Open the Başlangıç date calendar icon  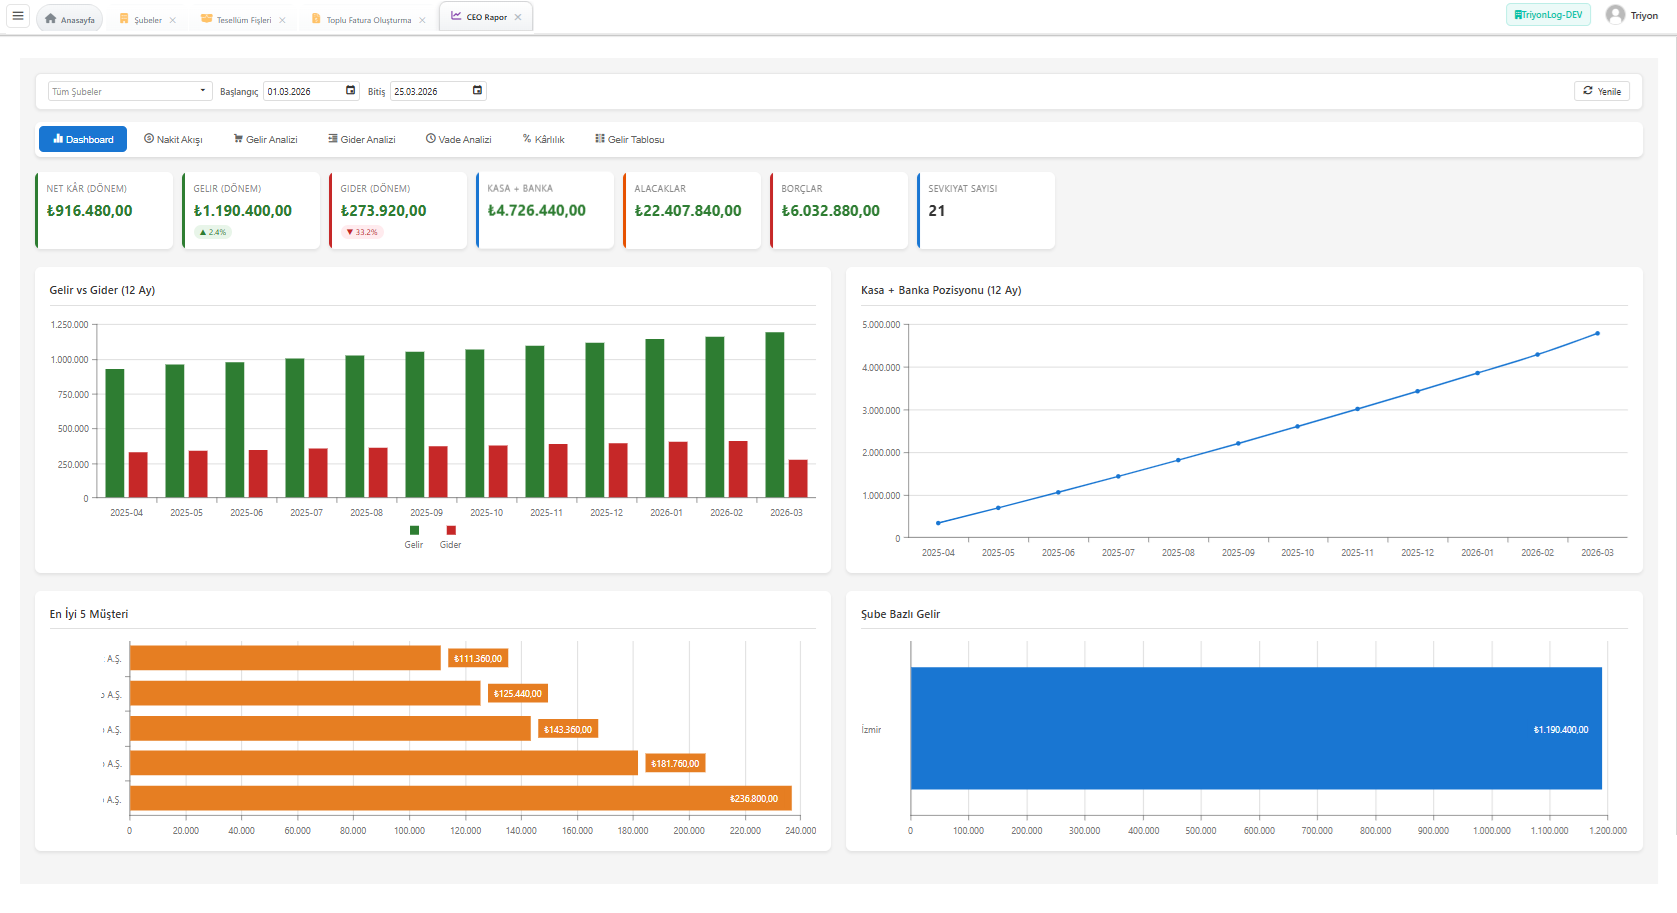click(x=350, y=91)
